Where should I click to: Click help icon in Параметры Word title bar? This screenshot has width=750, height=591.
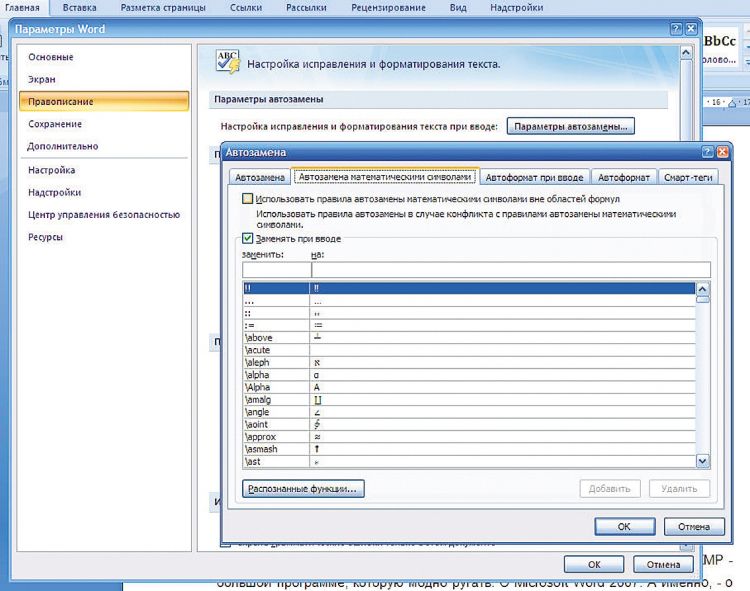click(x=674, y=30)
